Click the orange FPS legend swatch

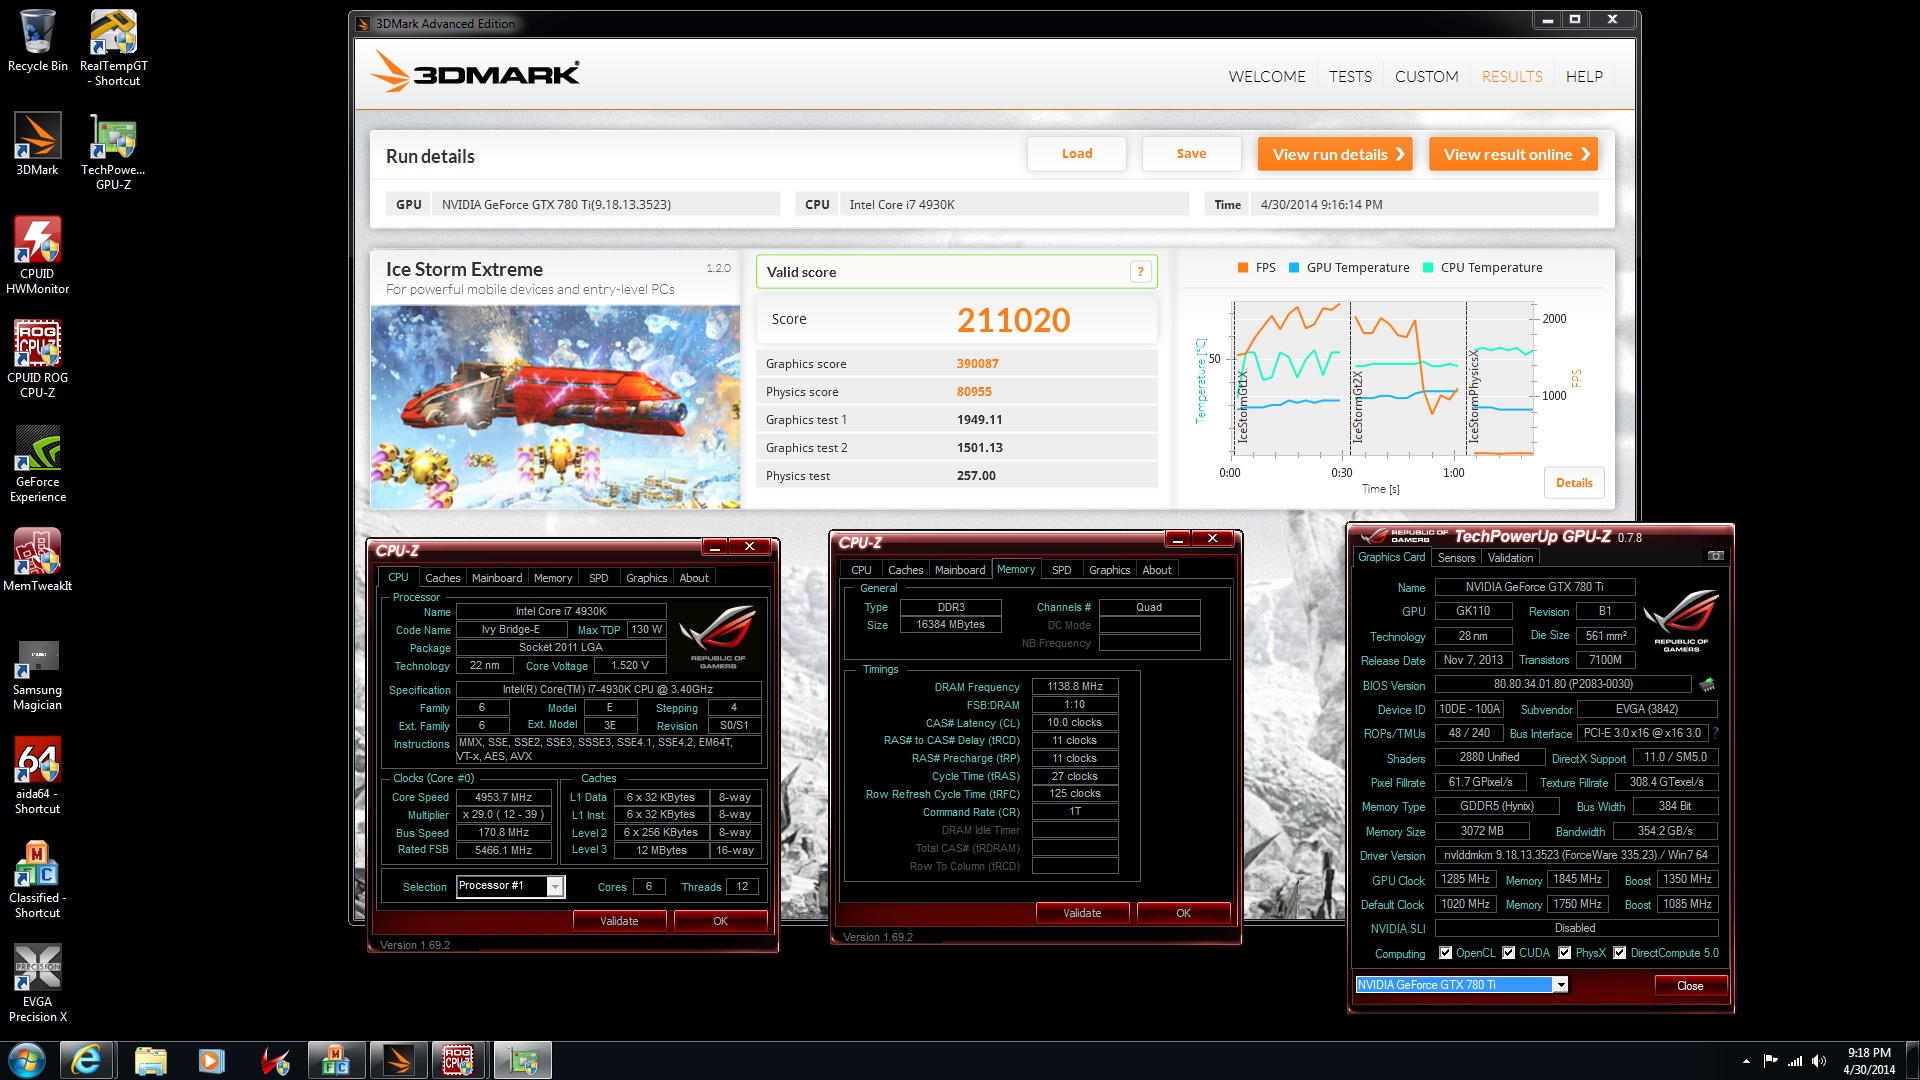click(x=1243, y=268)
